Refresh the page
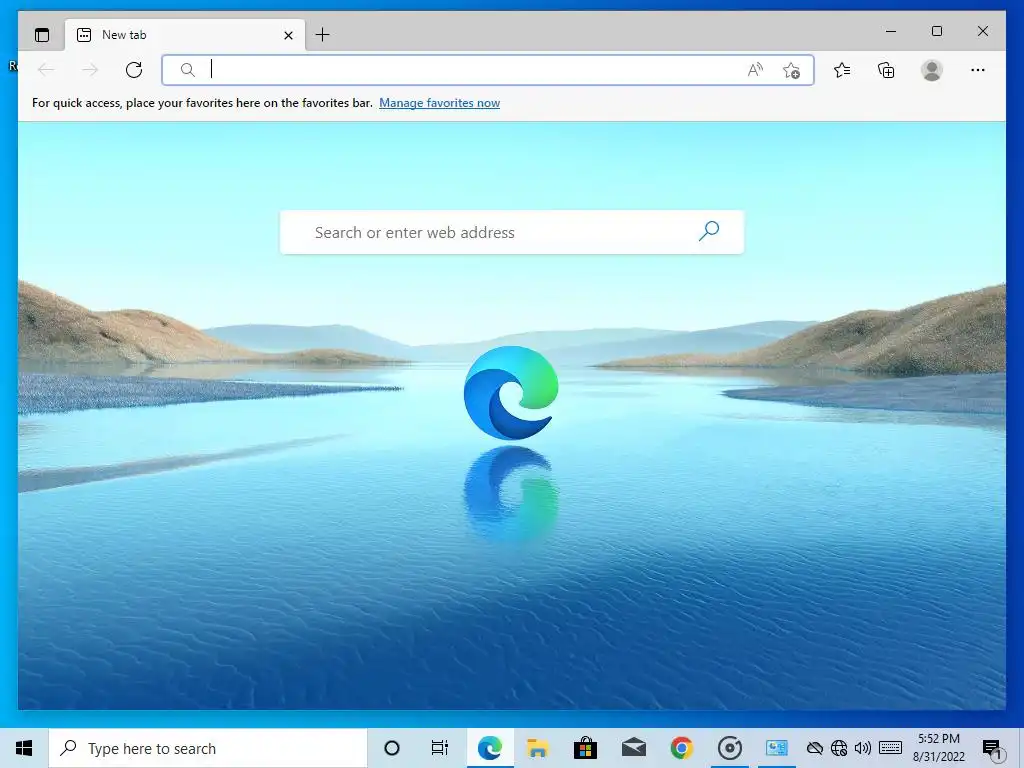The image size is (1024, 768). (134, 70)
